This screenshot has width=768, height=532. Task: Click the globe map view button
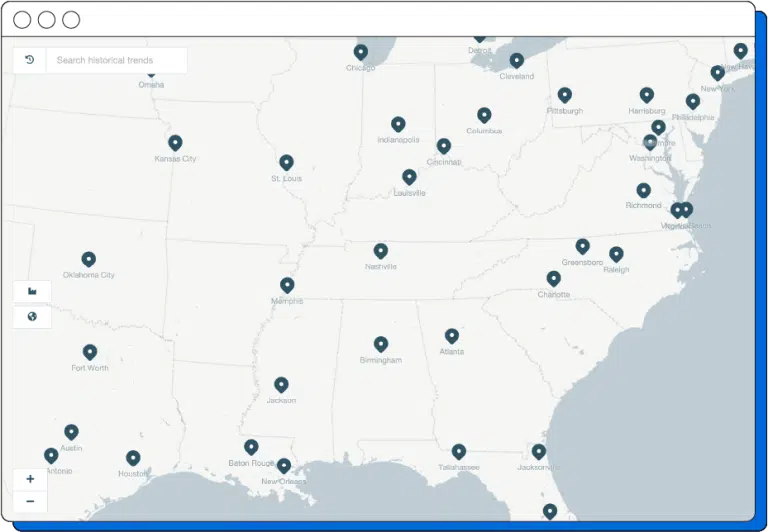tap(32, 317)
